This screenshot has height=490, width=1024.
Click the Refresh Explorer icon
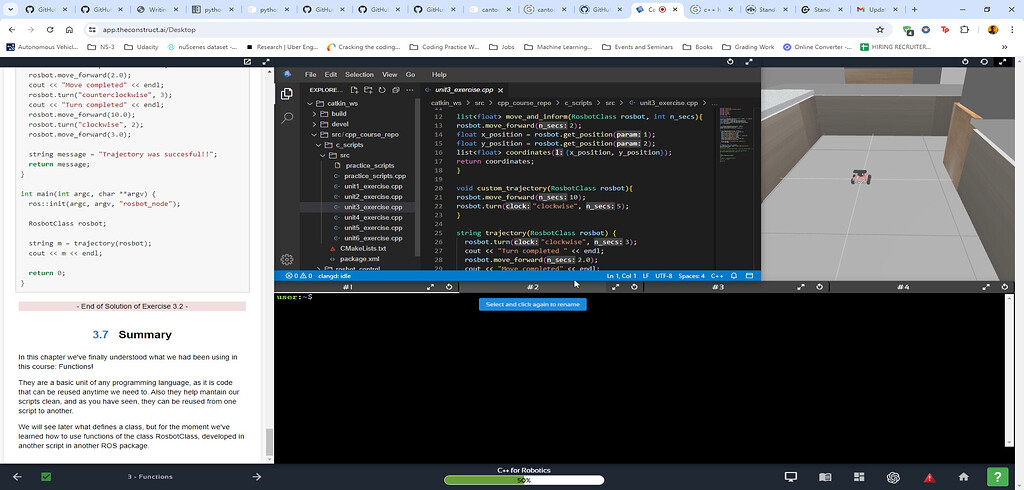click(x=383, y=89)
